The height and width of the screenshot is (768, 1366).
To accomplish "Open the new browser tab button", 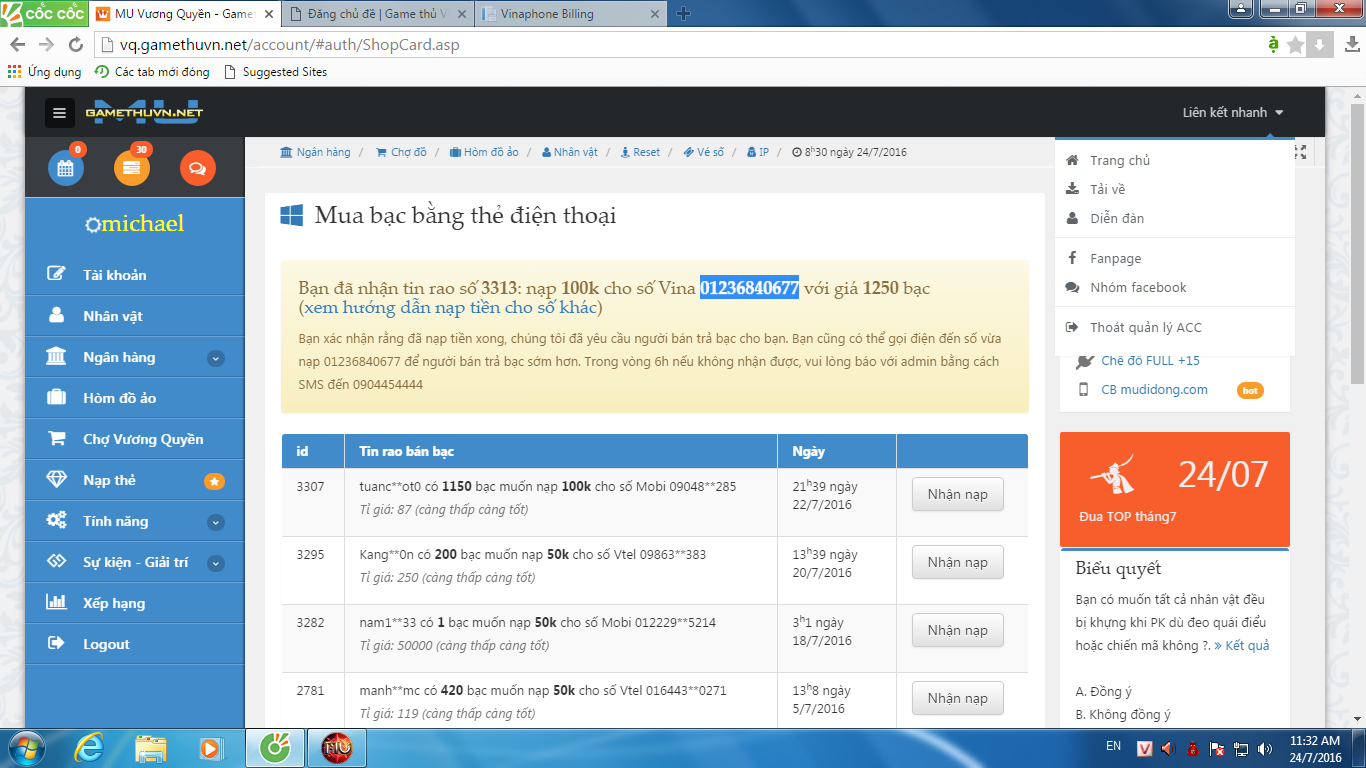I will [x=684, y=14].
